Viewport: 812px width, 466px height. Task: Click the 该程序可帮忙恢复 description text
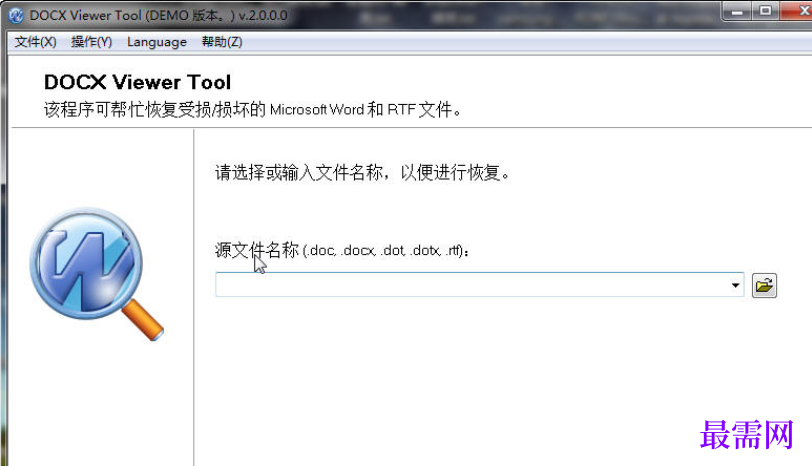pyautogui.click(x=252, y=109)
